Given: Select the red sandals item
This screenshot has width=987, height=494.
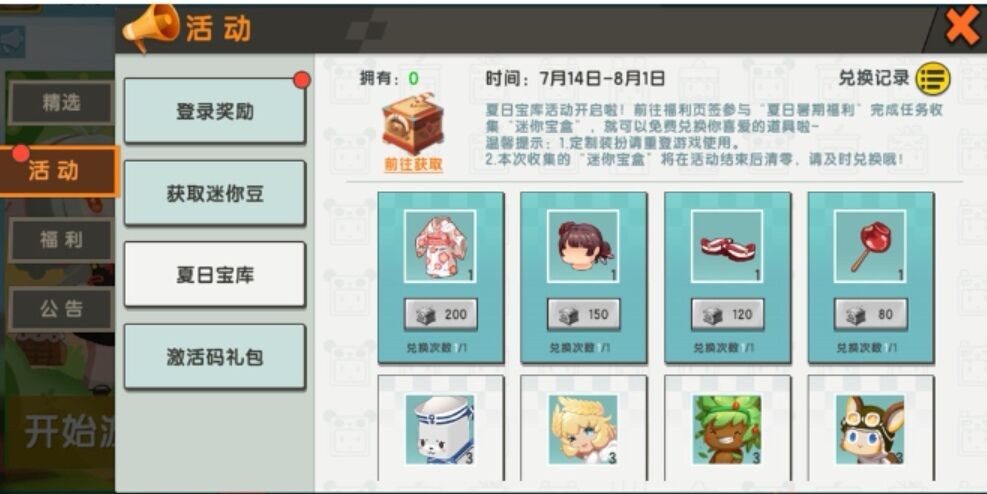Looking at the screenshot, I should coord(727,246).
